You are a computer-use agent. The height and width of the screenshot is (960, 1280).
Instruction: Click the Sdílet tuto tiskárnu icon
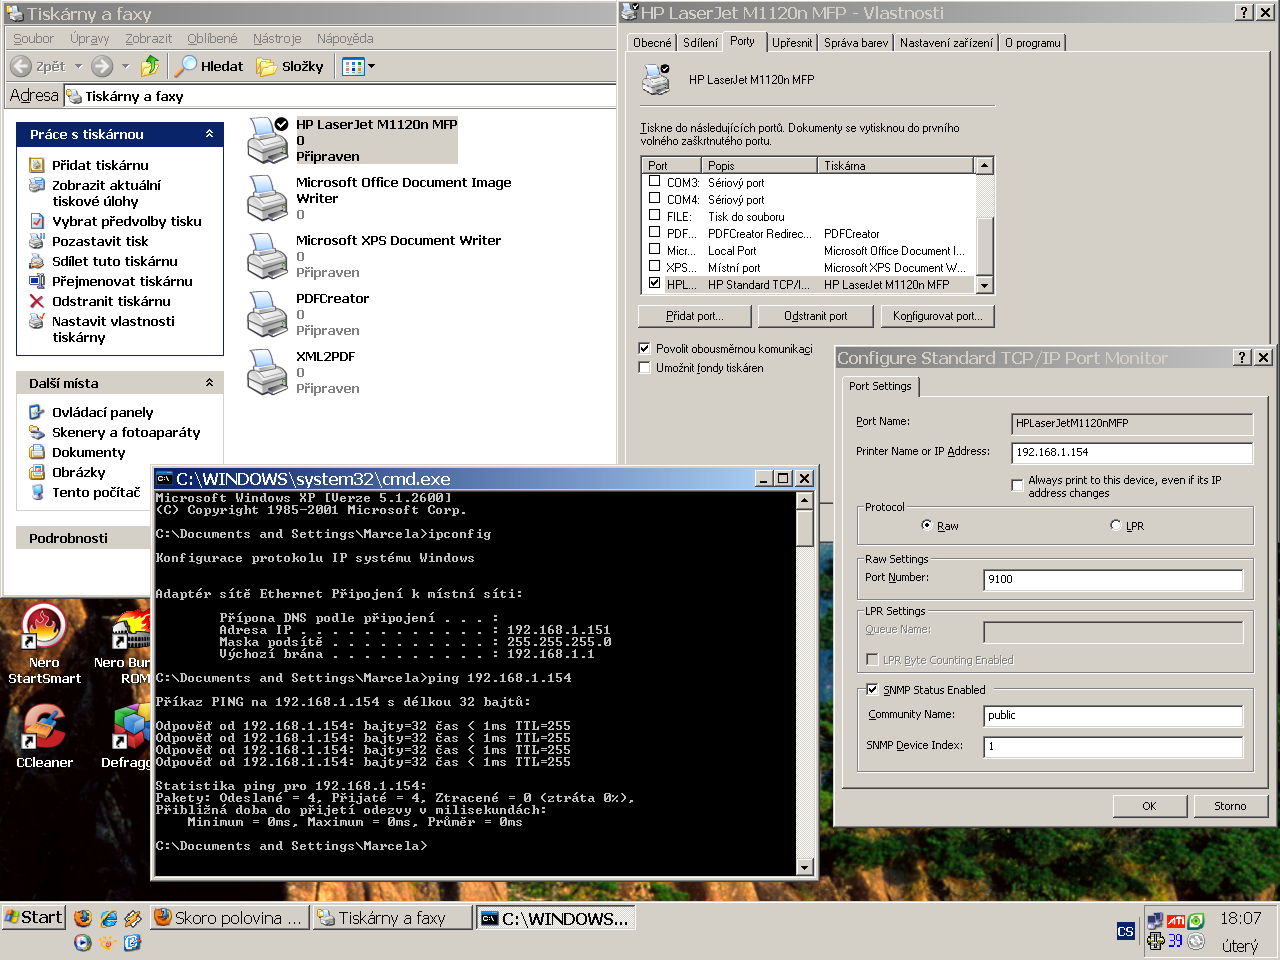click(x=37, y=261)
